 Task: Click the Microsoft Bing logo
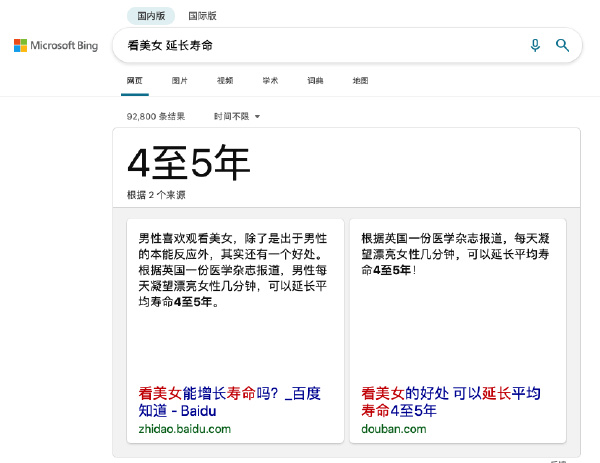tap(56, 46)
